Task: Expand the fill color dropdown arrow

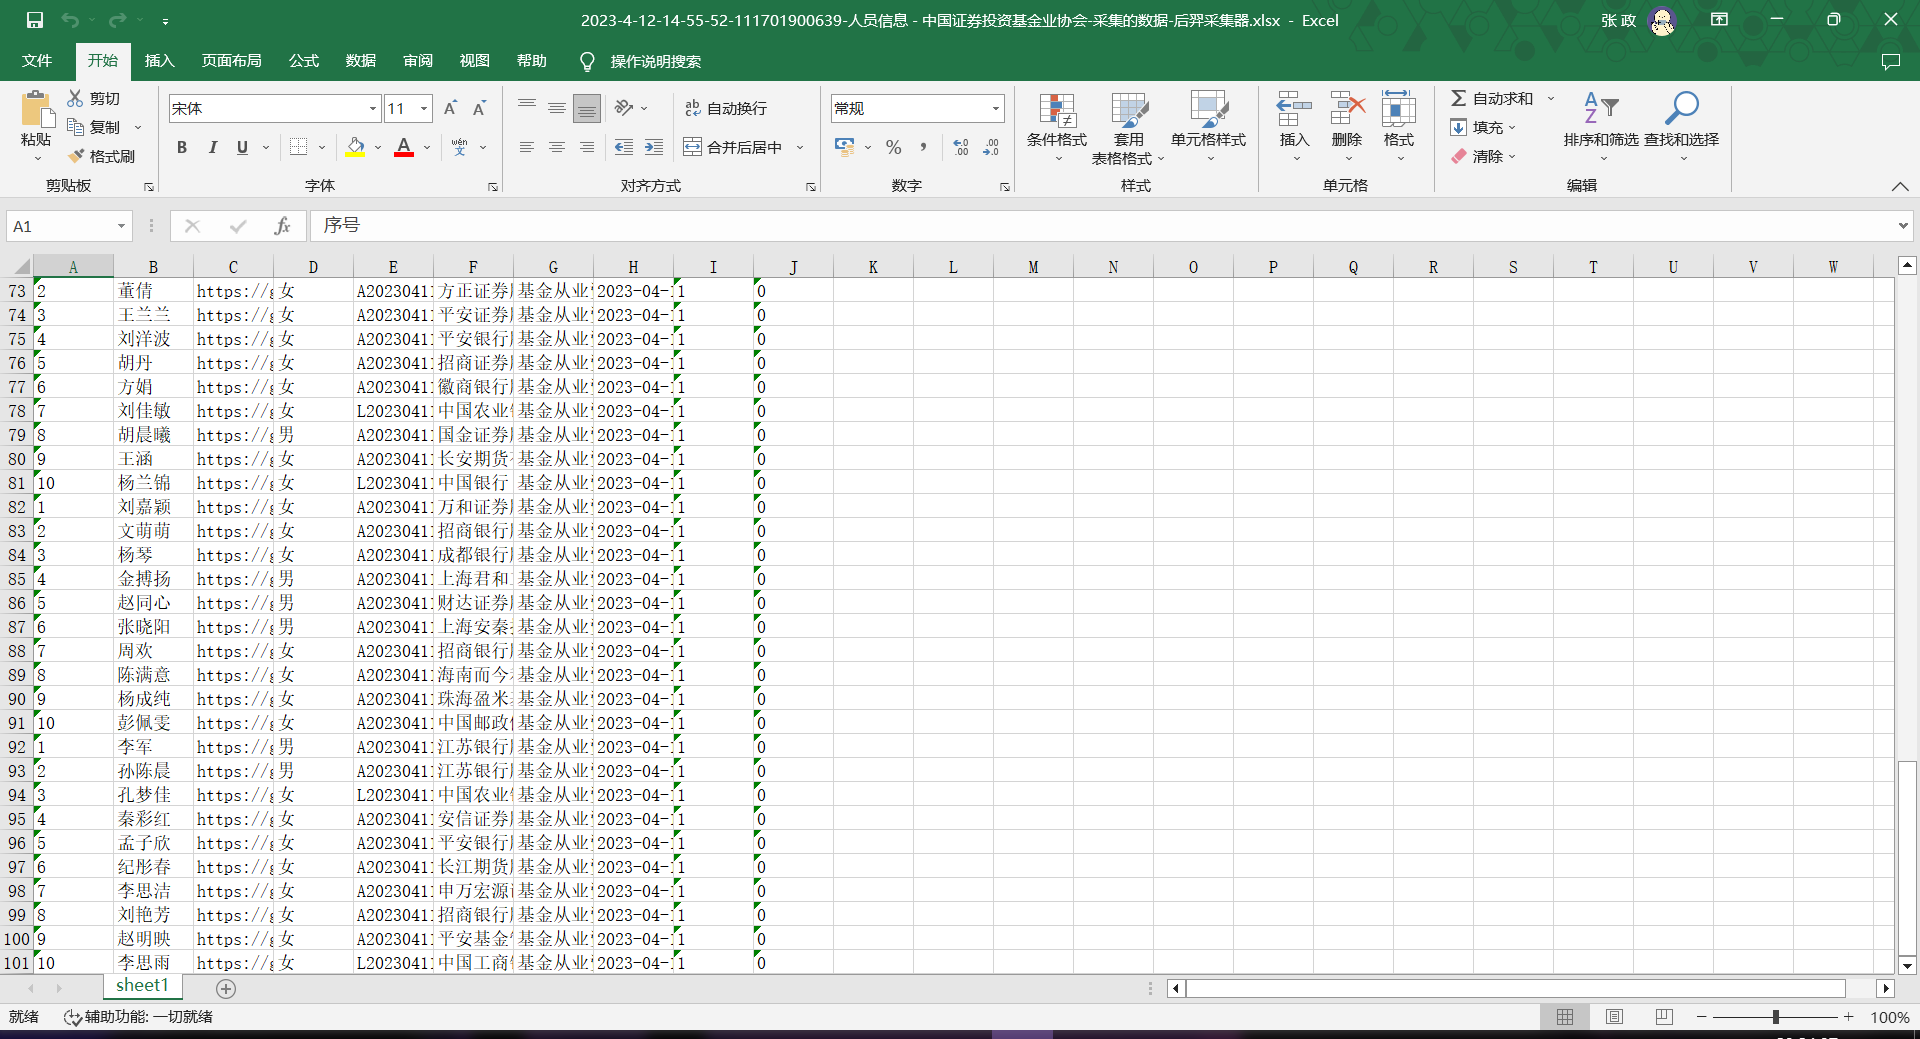Action: pyautogui.click(x=378, y=147)
